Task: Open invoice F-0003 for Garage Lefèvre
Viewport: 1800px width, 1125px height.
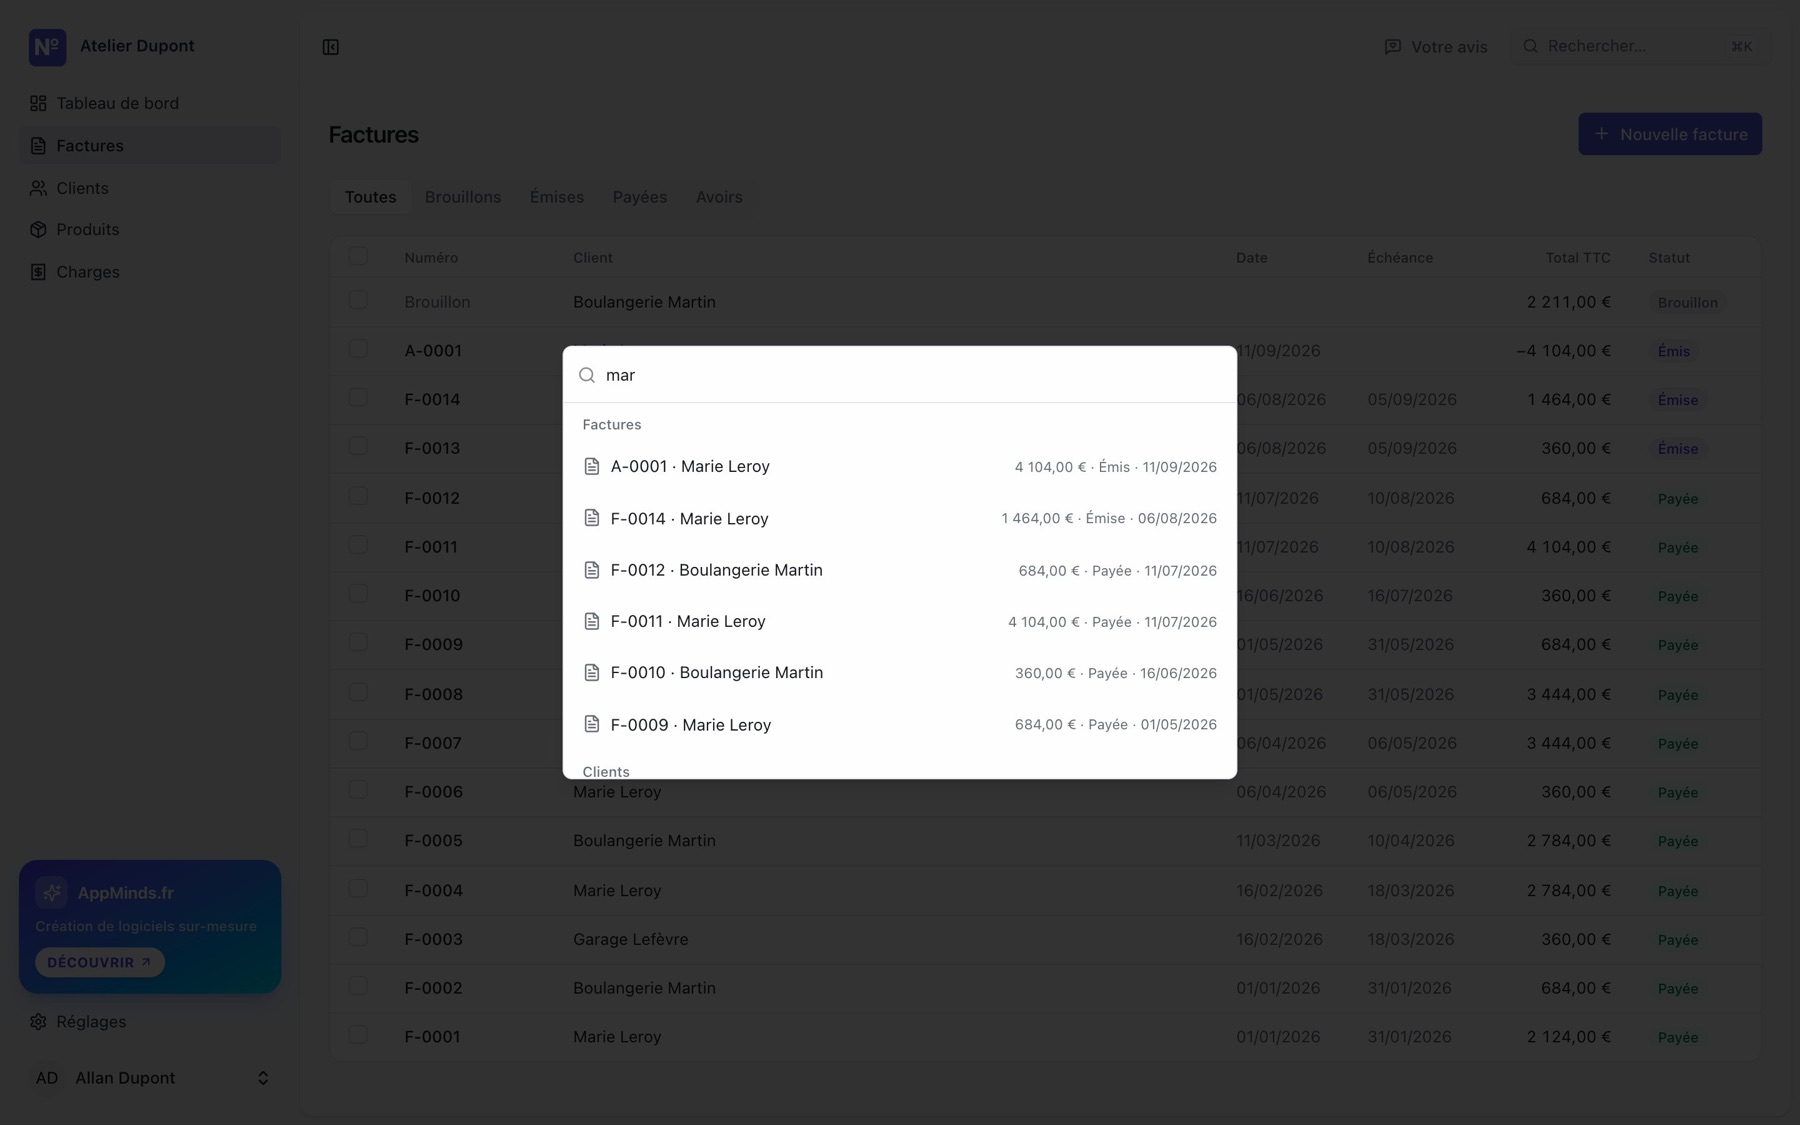Action: [x=1046, y=939]
